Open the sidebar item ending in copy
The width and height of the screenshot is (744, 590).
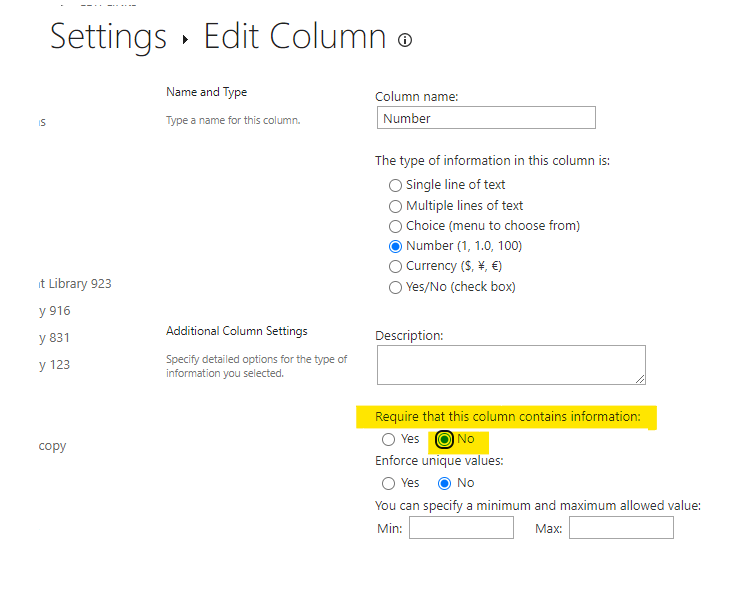coord(52,446)
